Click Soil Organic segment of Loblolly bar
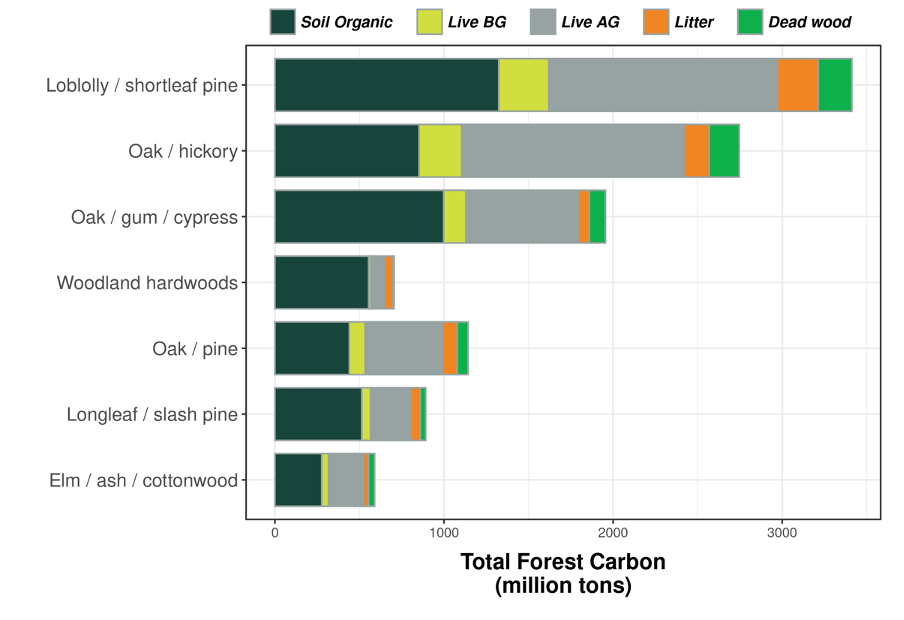904x620 pixels. click(x=386, y=85)
